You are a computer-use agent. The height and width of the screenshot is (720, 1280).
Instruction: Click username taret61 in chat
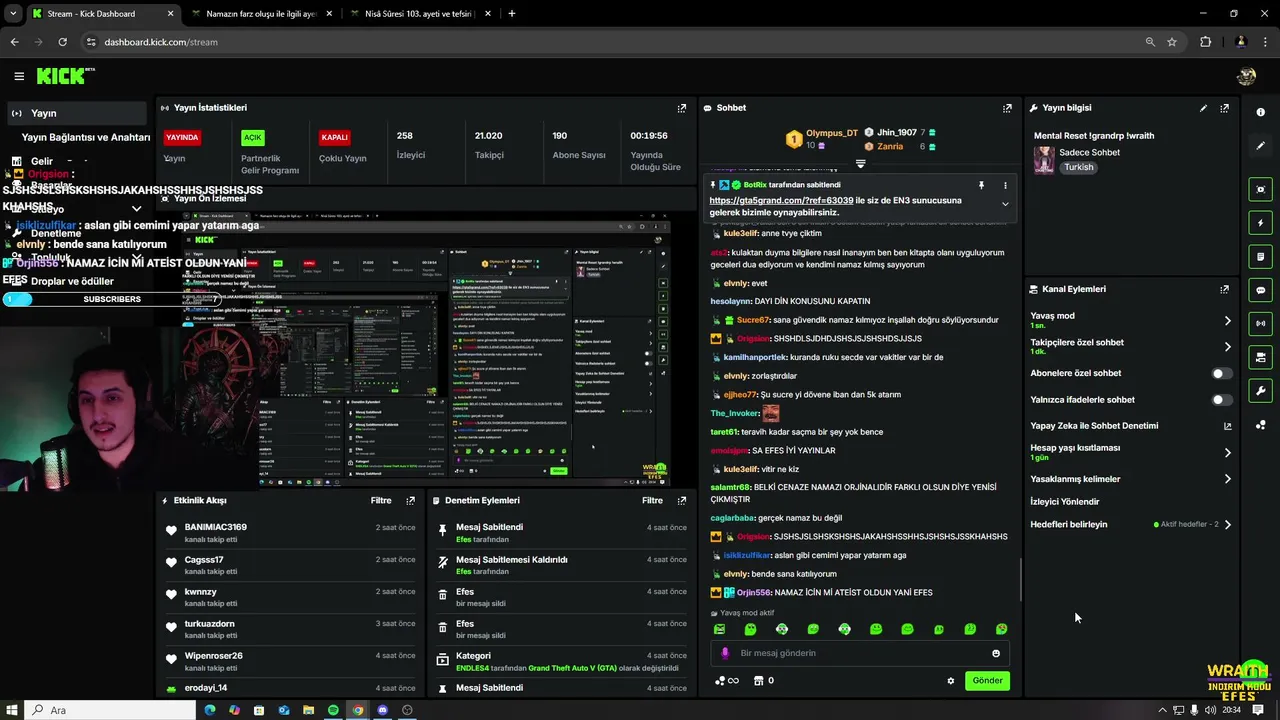pos(724,432)
